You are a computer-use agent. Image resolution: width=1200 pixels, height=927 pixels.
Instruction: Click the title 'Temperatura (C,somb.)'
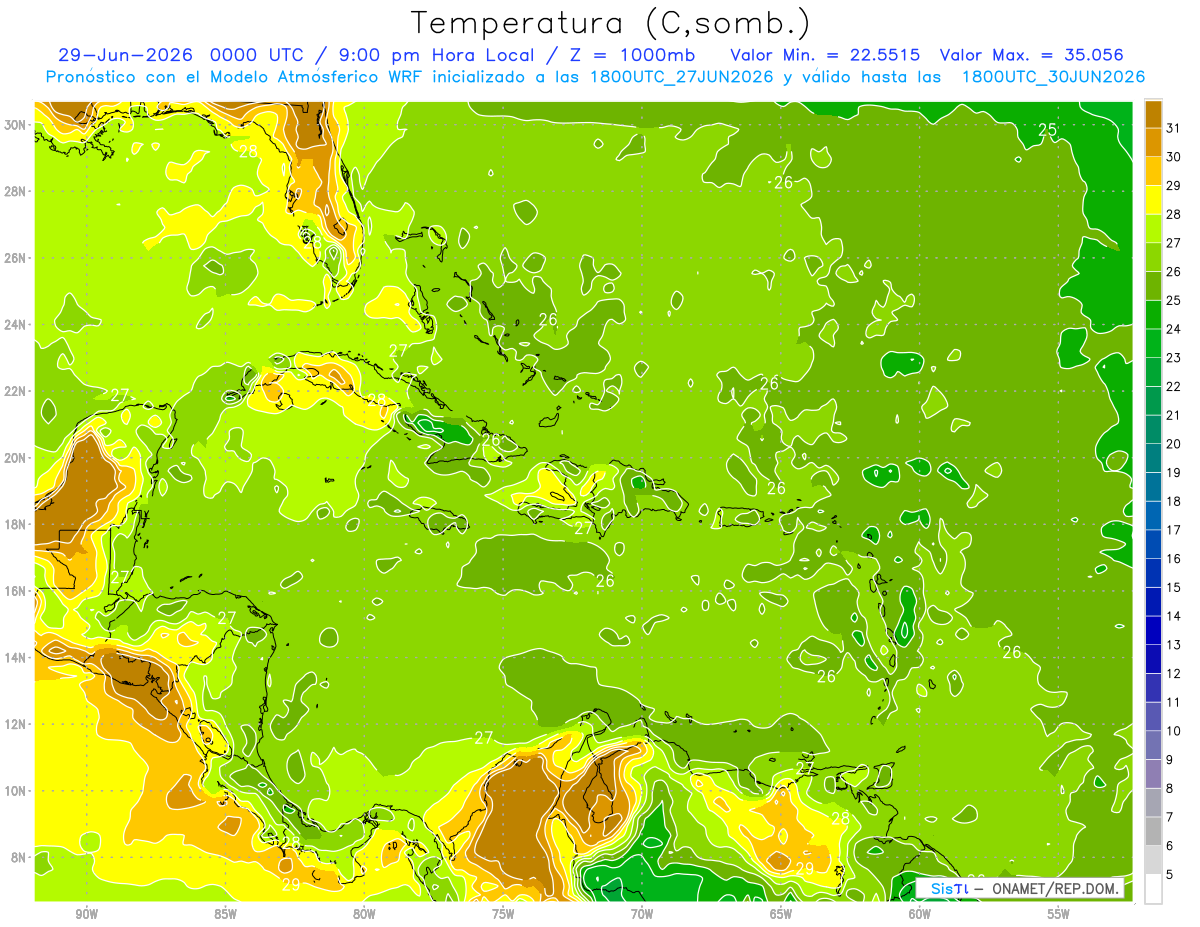click(610, 22)
